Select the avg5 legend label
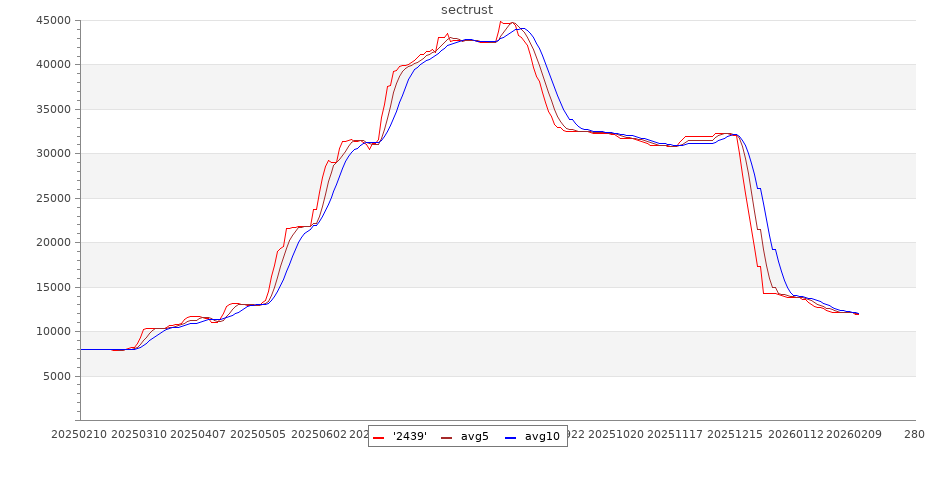 [x=474, y=436]
